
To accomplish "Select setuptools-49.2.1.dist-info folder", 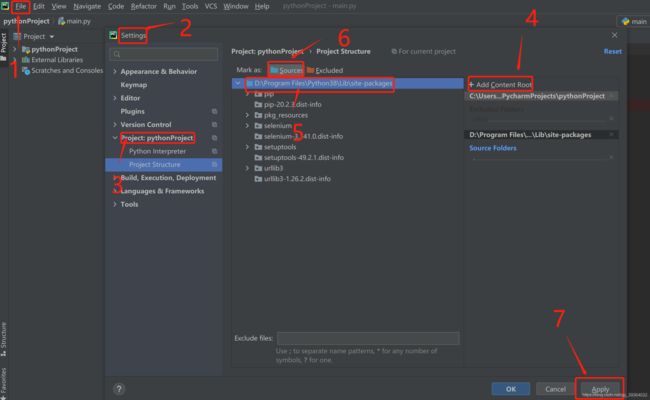I will click(303, 158).
